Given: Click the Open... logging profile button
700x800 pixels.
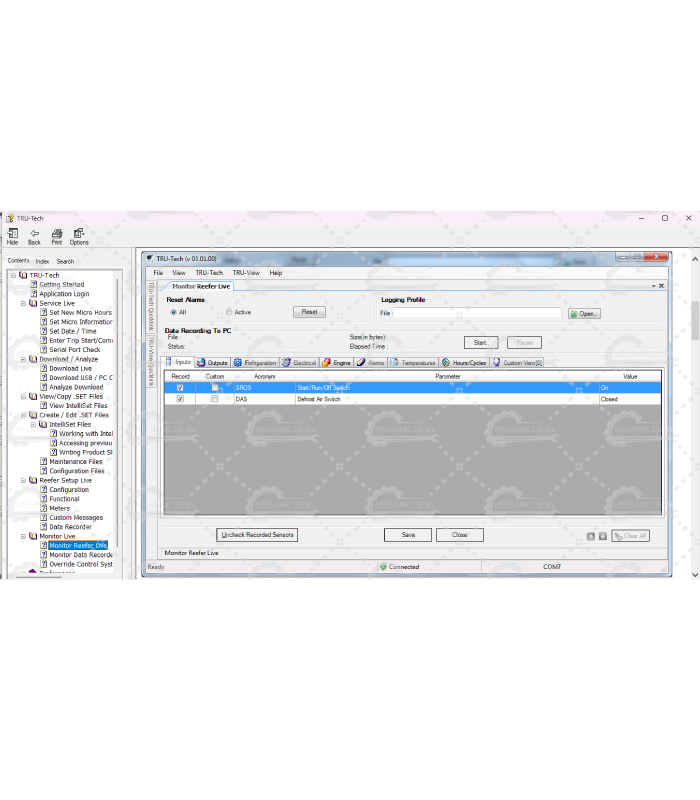Looking at the screenshot, I should (584, 313).
